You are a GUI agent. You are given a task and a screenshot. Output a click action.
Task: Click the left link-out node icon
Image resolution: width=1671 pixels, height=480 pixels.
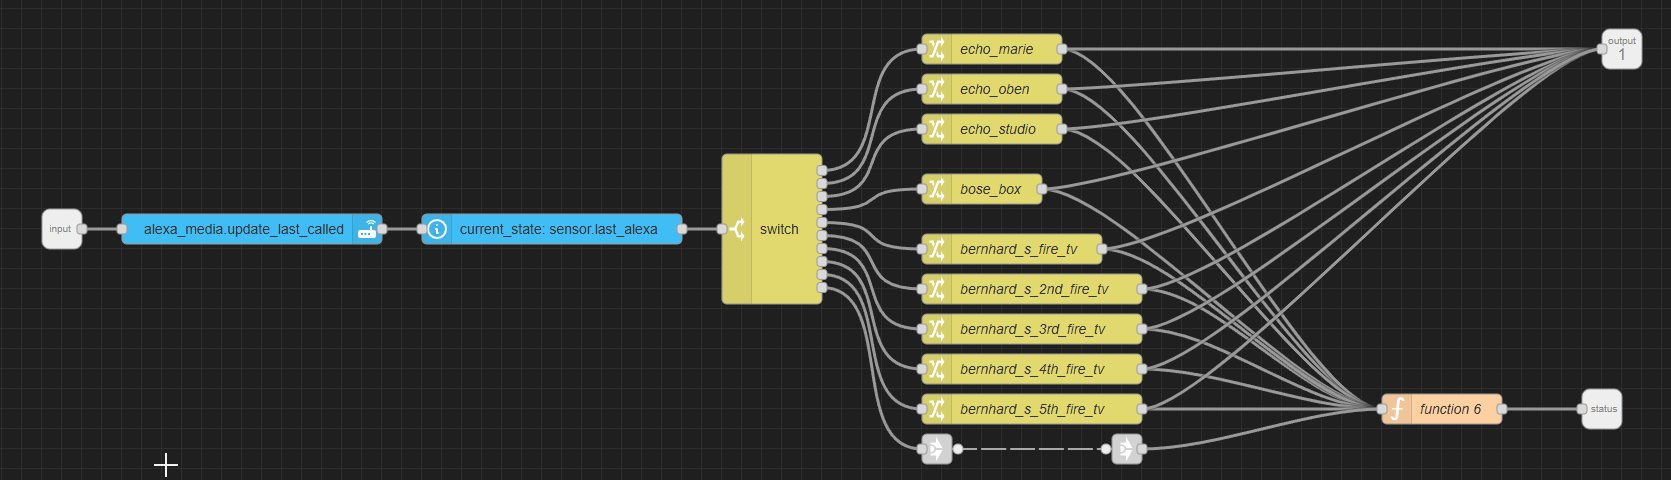pos(937,449)
